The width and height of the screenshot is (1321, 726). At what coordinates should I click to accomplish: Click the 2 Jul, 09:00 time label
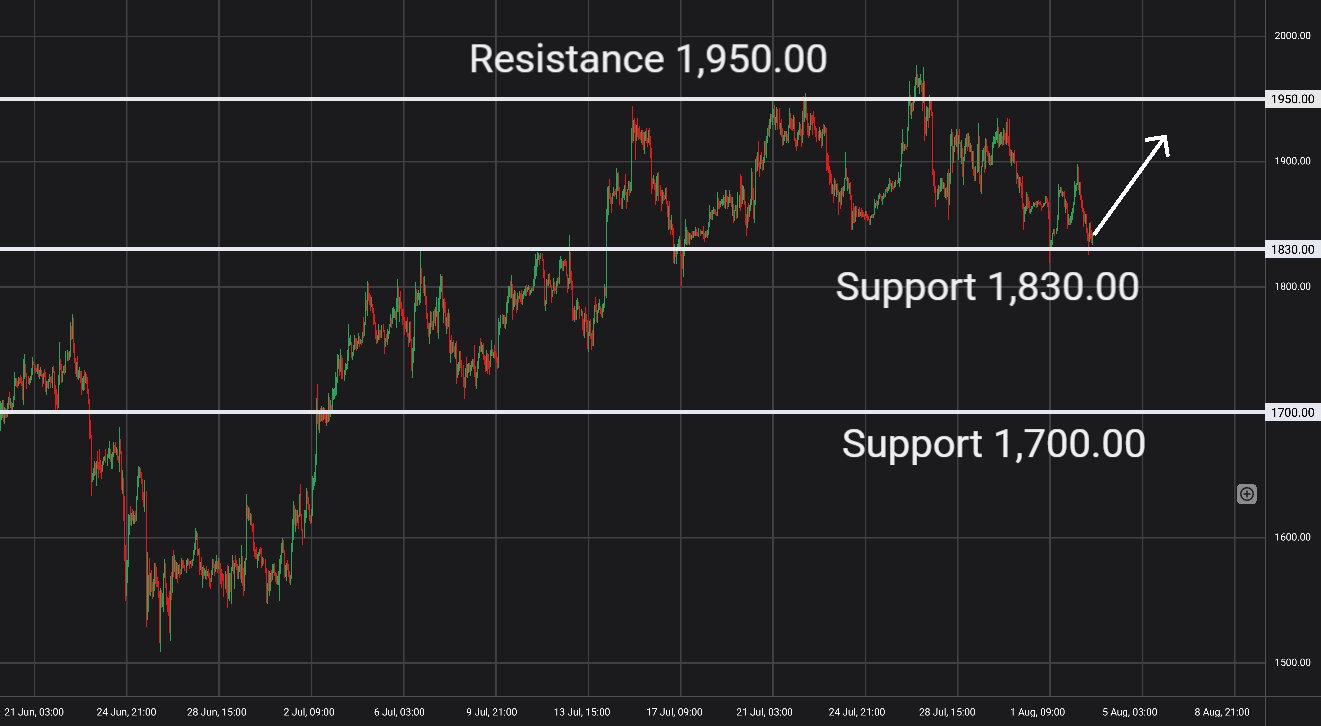click(x=311, y=712)
